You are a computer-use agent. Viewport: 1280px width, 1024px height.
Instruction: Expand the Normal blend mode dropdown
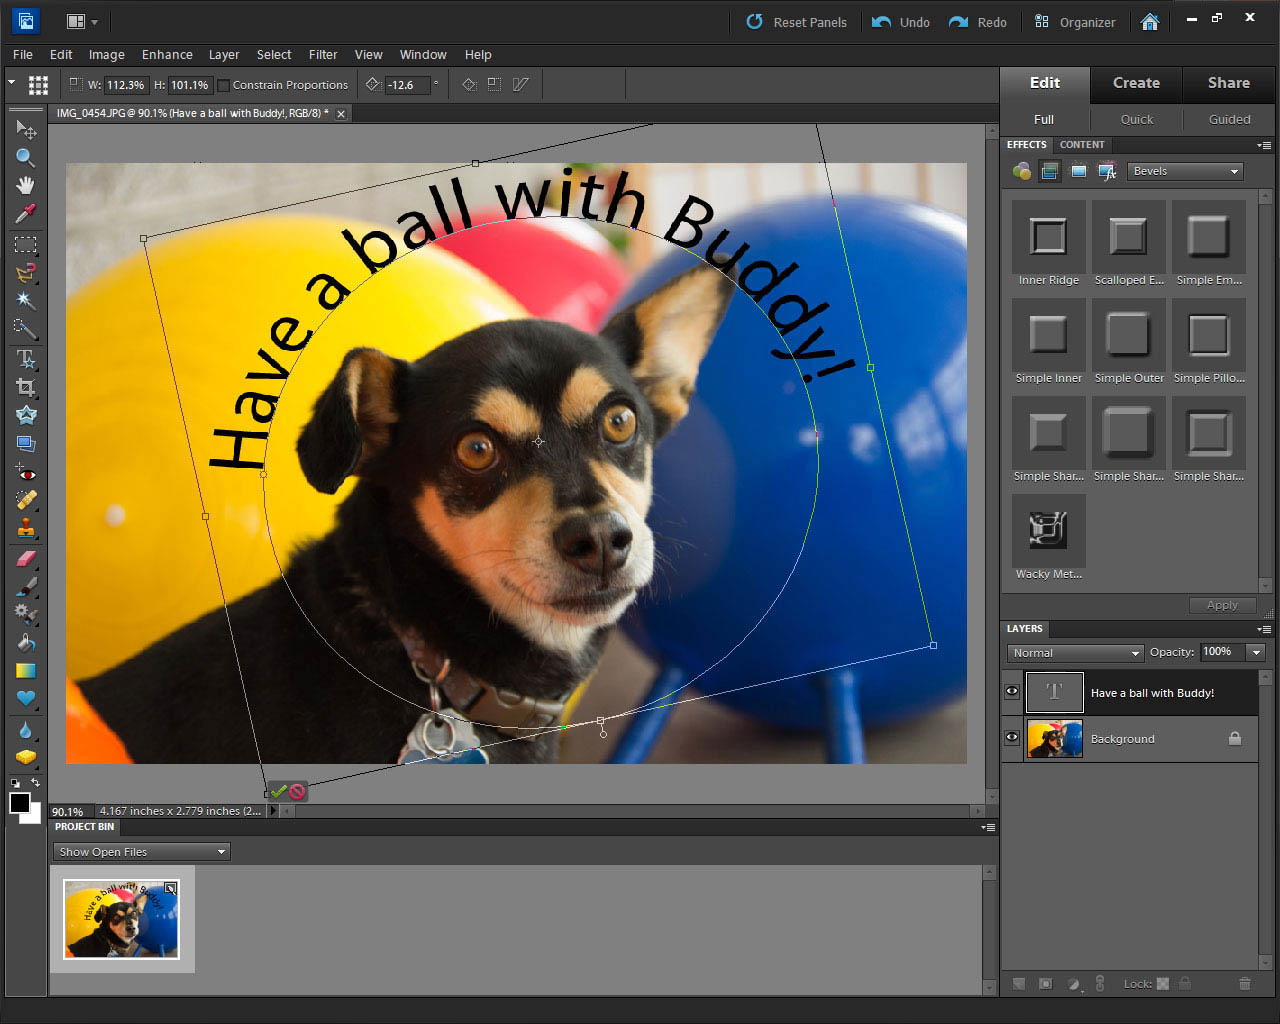1075,653
